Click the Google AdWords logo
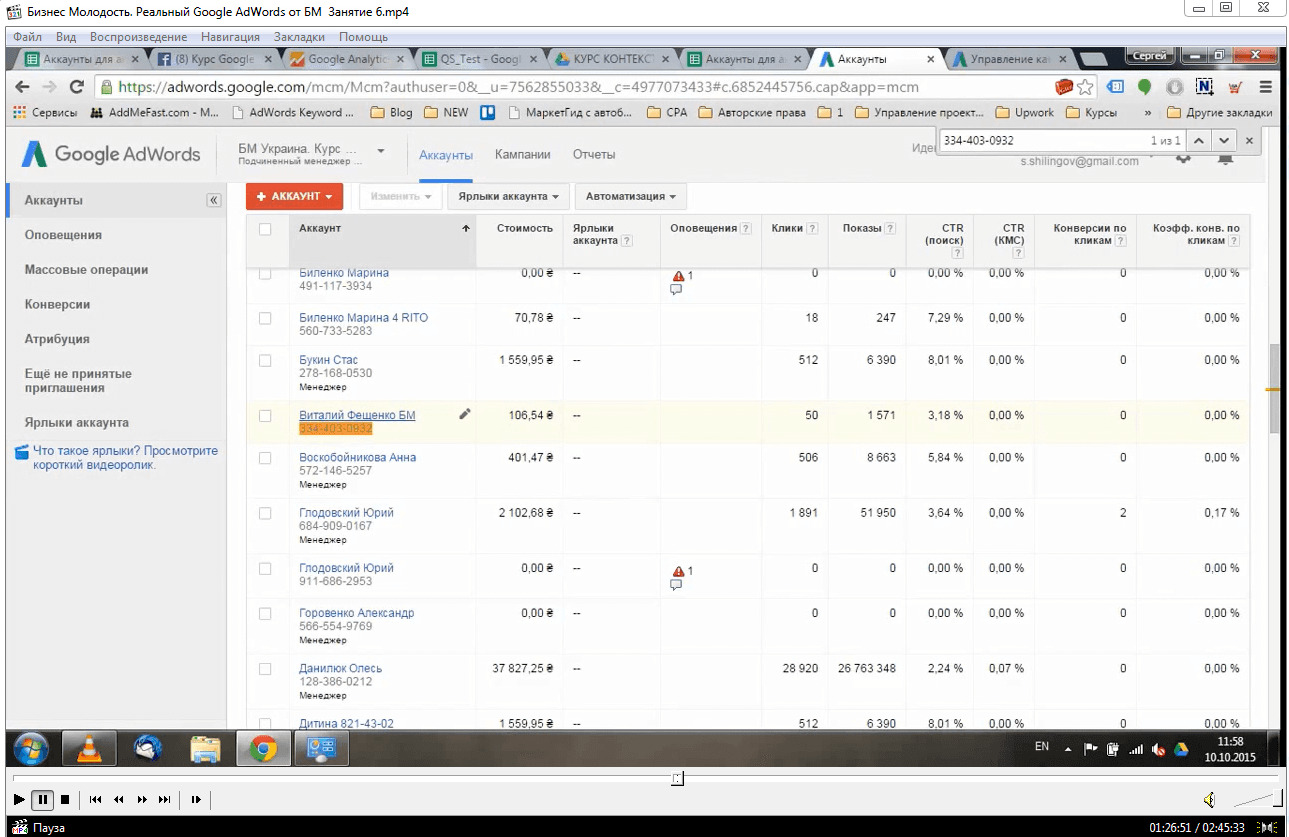 click(x=111, y=154)
